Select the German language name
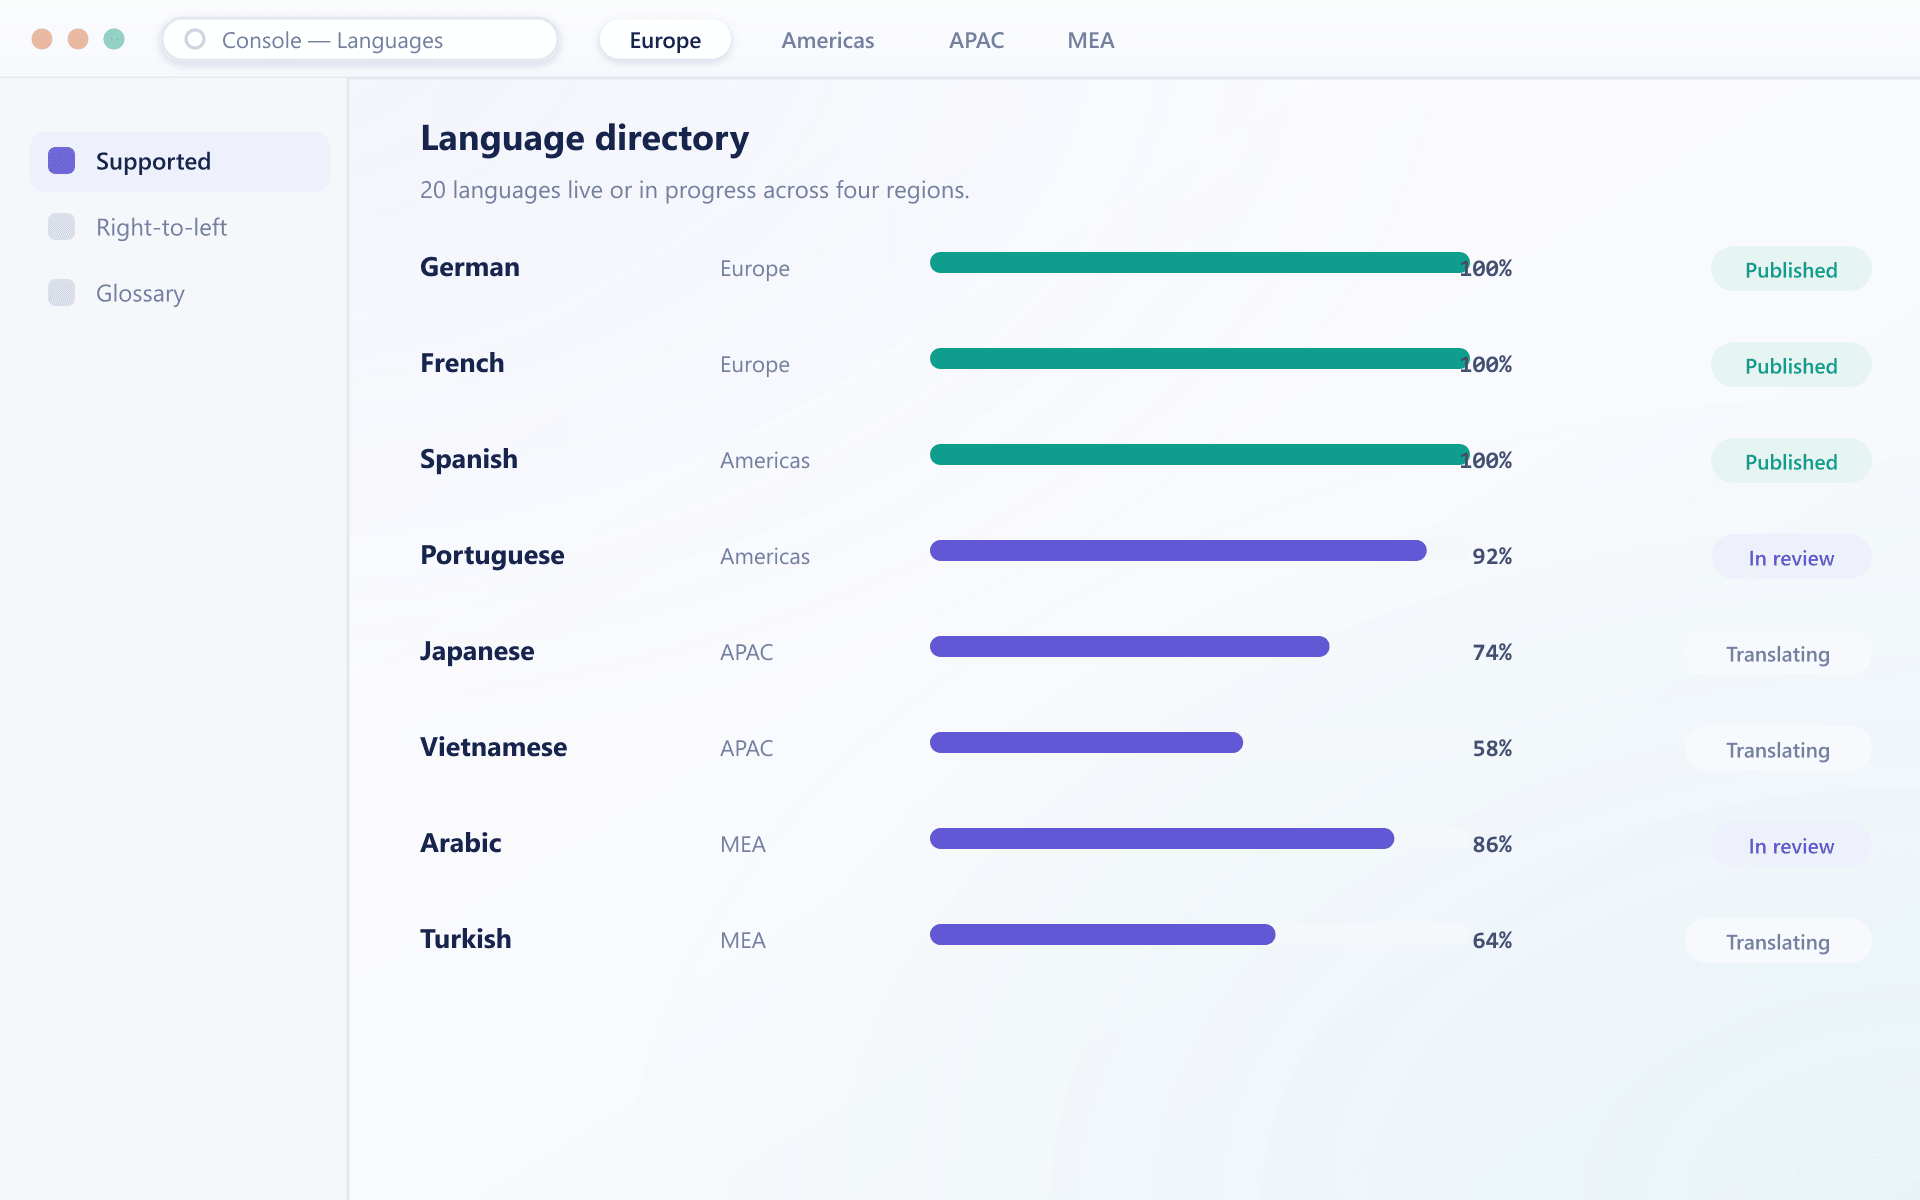The image size is (1920, 1200). 470,267
